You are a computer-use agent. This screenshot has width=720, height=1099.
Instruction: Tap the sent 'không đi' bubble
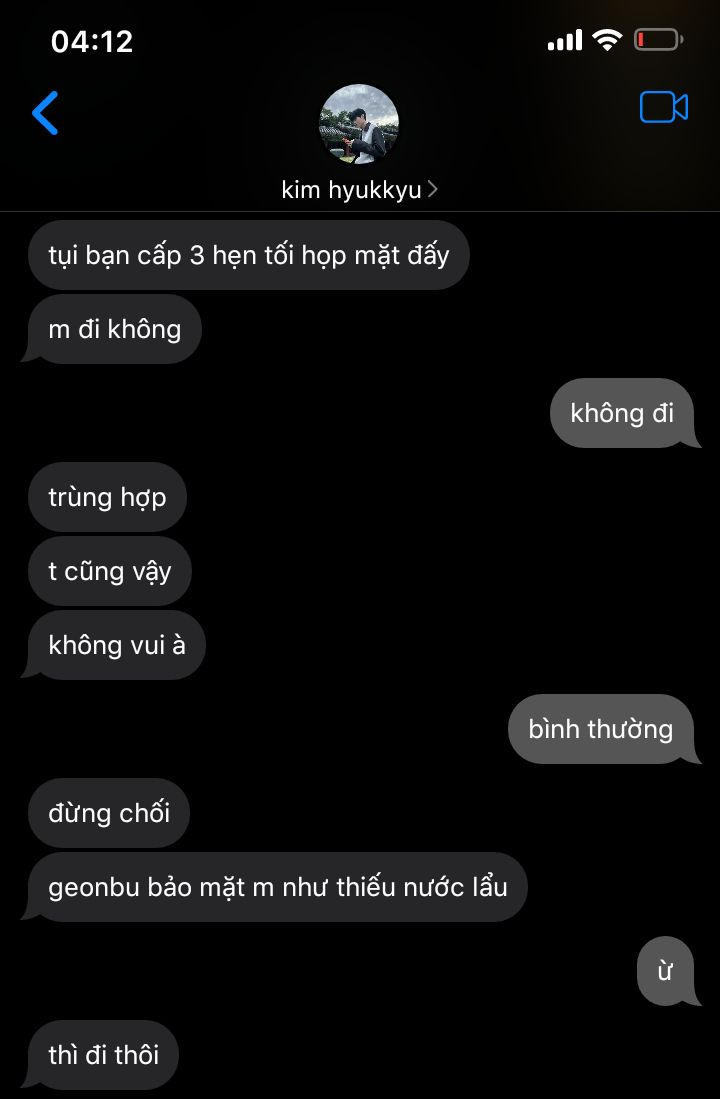(x=625, y=413)
